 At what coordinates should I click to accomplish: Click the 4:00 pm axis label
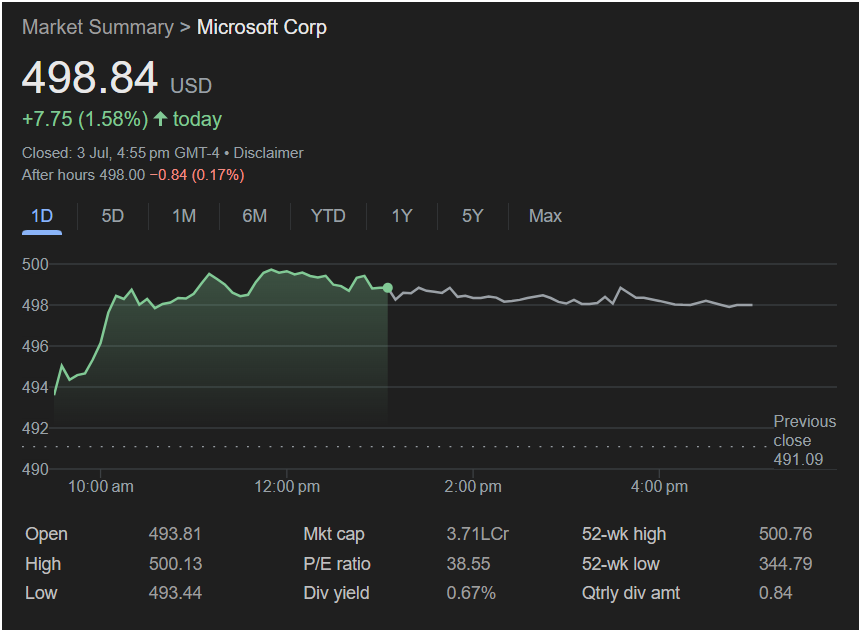point(659,486)
